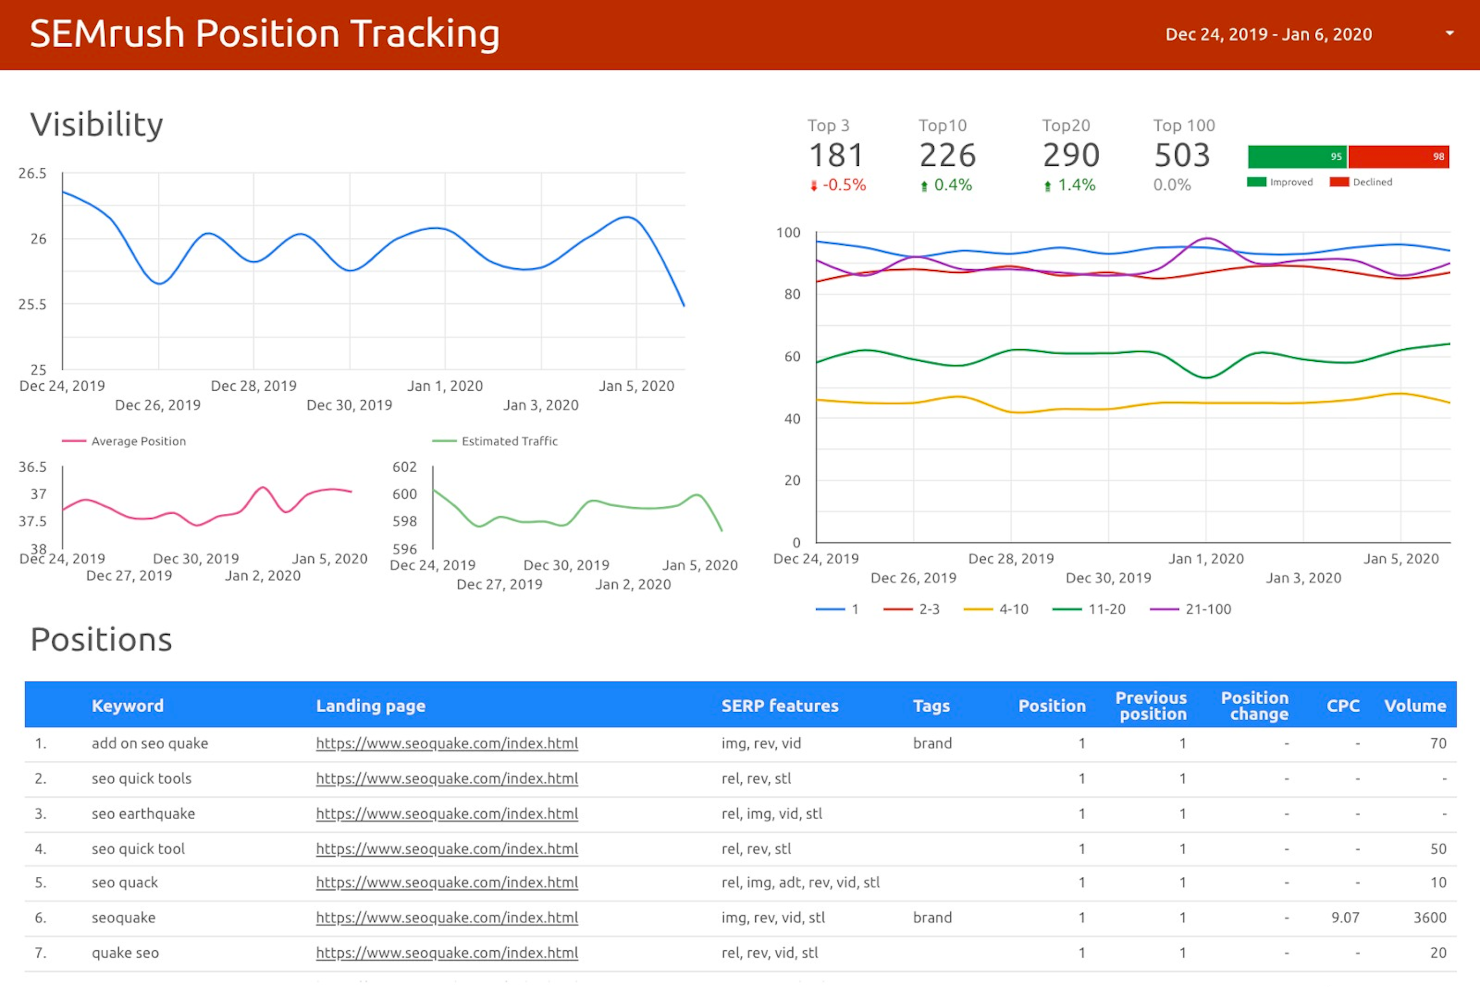Click 'brand' tag in 'seoquake' row
The height and width of the screenshot is (987, 1480).
(932, 918)
